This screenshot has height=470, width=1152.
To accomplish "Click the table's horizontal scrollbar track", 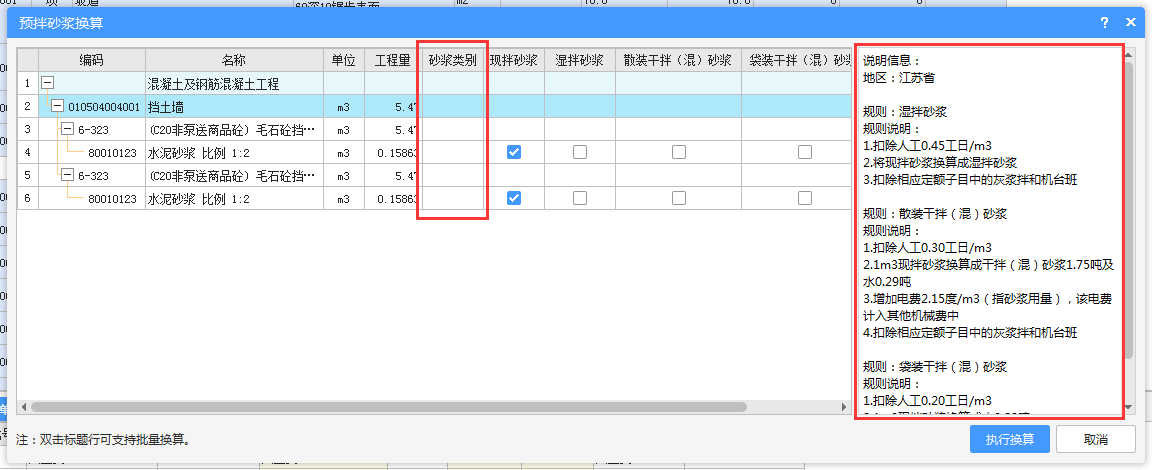I will [x=790, y=407].
